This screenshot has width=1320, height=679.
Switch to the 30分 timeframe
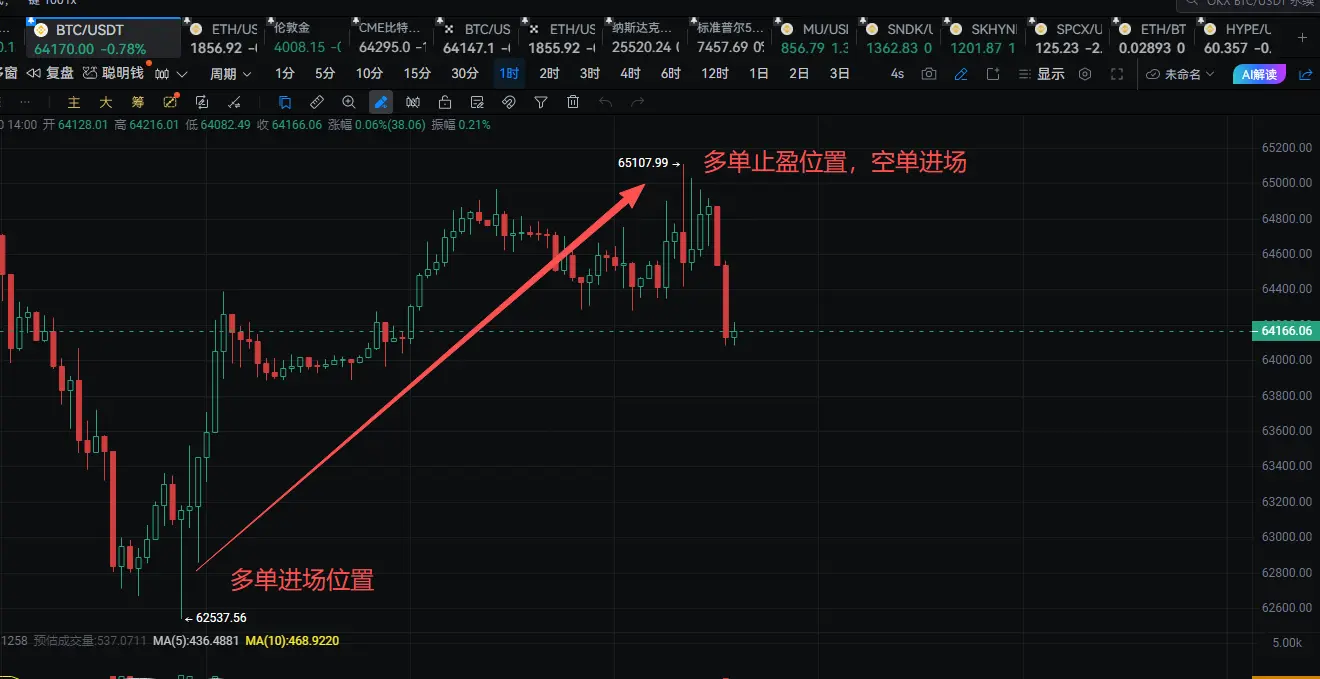464,73
